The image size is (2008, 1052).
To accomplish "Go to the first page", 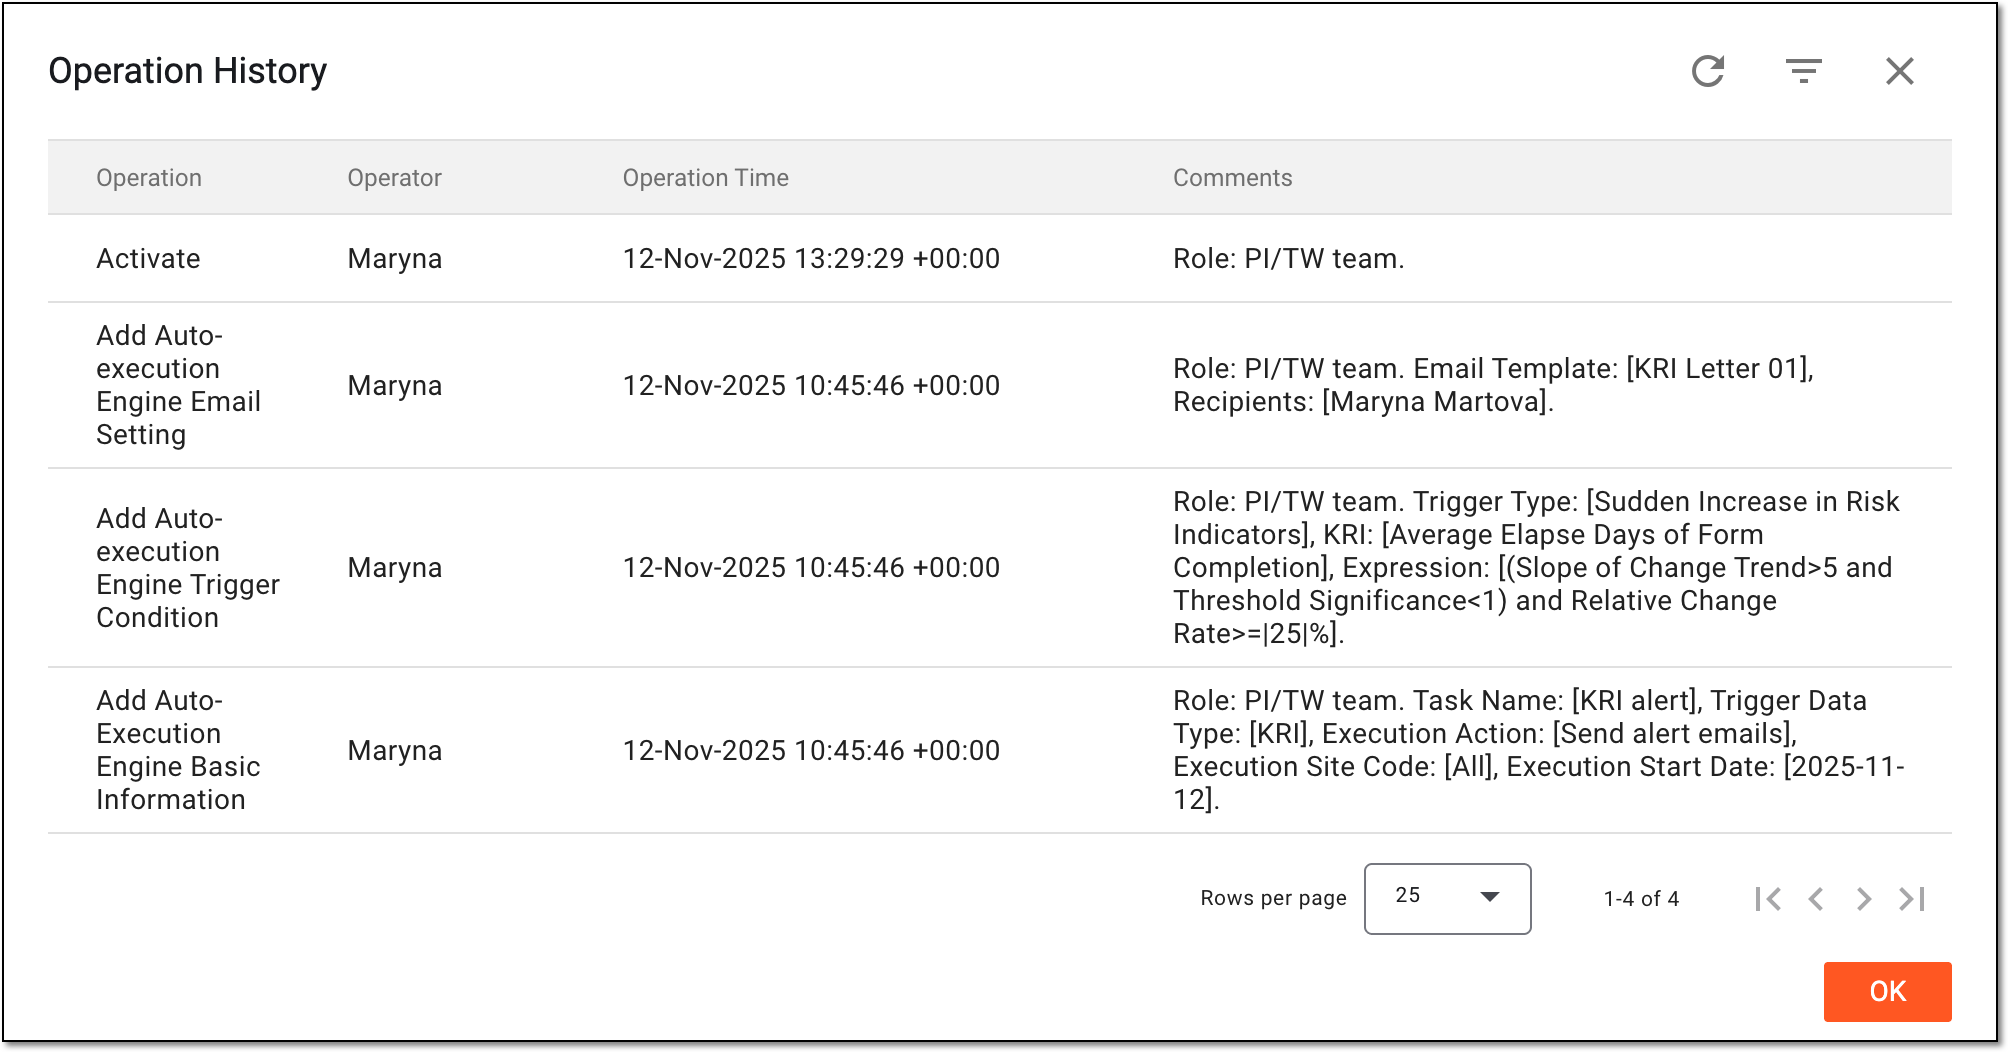I will [x=1768, y=899].
